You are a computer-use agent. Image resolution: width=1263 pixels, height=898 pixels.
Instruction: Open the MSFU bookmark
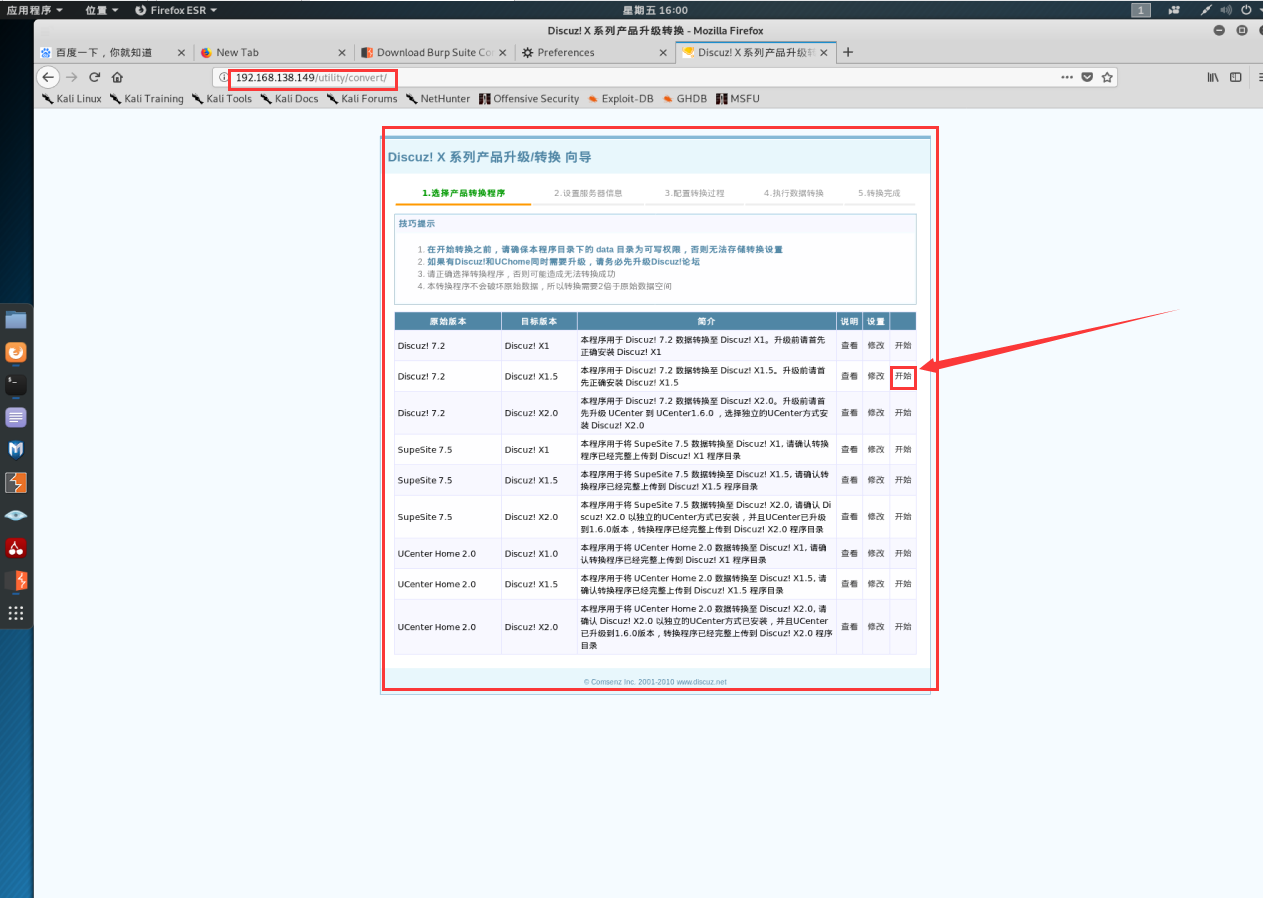point(738,99)
